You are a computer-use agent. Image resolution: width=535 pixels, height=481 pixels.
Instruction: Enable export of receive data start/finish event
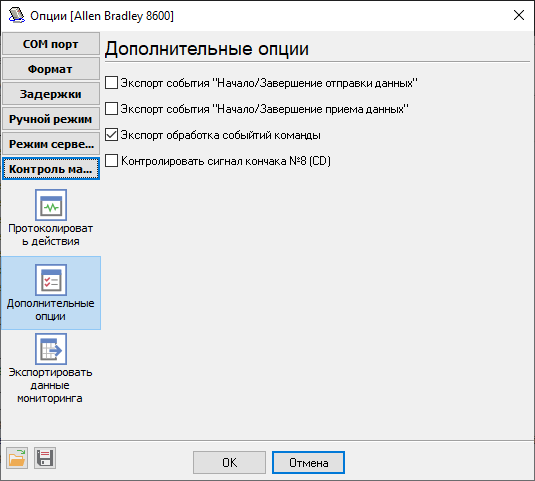pos(111,108)
